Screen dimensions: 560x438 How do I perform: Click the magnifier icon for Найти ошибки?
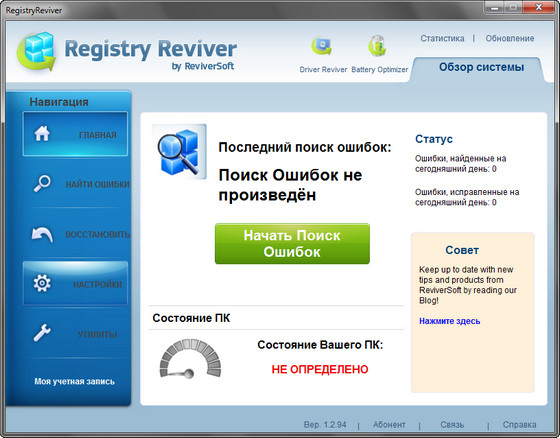(42, 184)
